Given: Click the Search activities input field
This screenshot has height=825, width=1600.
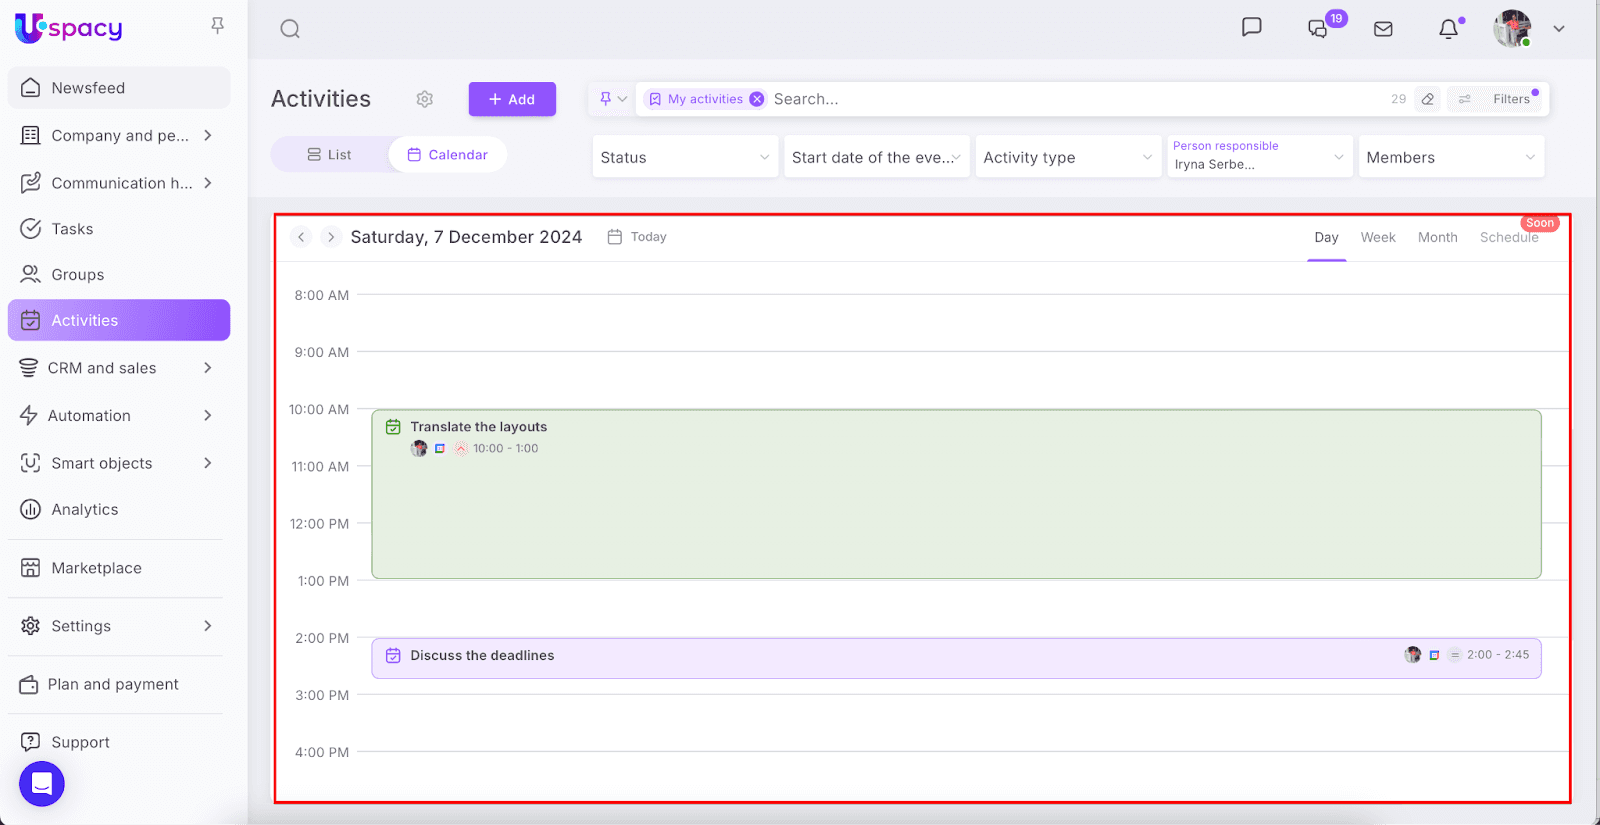Looking at the screenshot, I should coord(1070,99).
